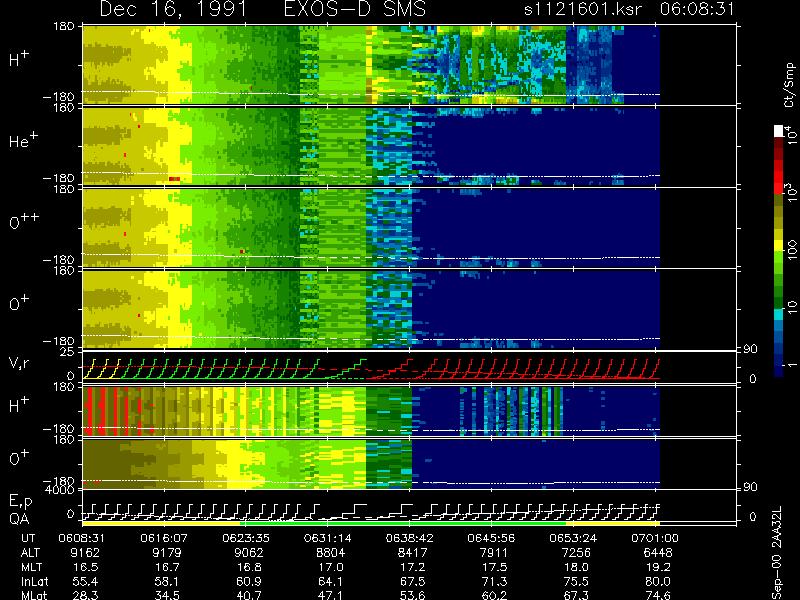Select the "V,r" panel label
The height and width of the screenshot is (600, 800).
tap(19, 363)
